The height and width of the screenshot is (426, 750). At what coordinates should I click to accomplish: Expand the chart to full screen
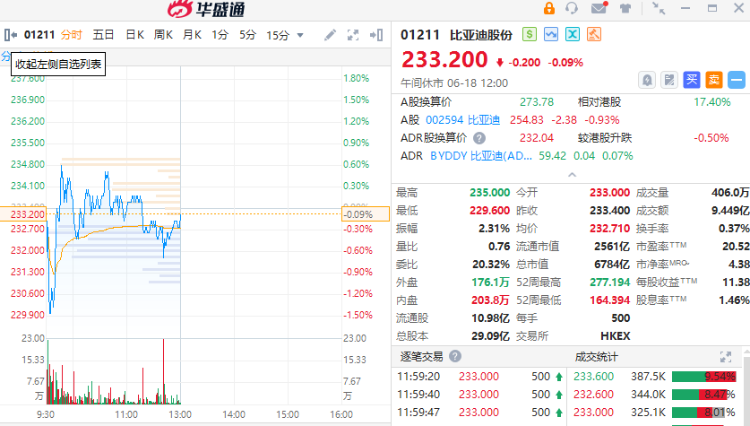pyautogui.click(x=353, y=35)
